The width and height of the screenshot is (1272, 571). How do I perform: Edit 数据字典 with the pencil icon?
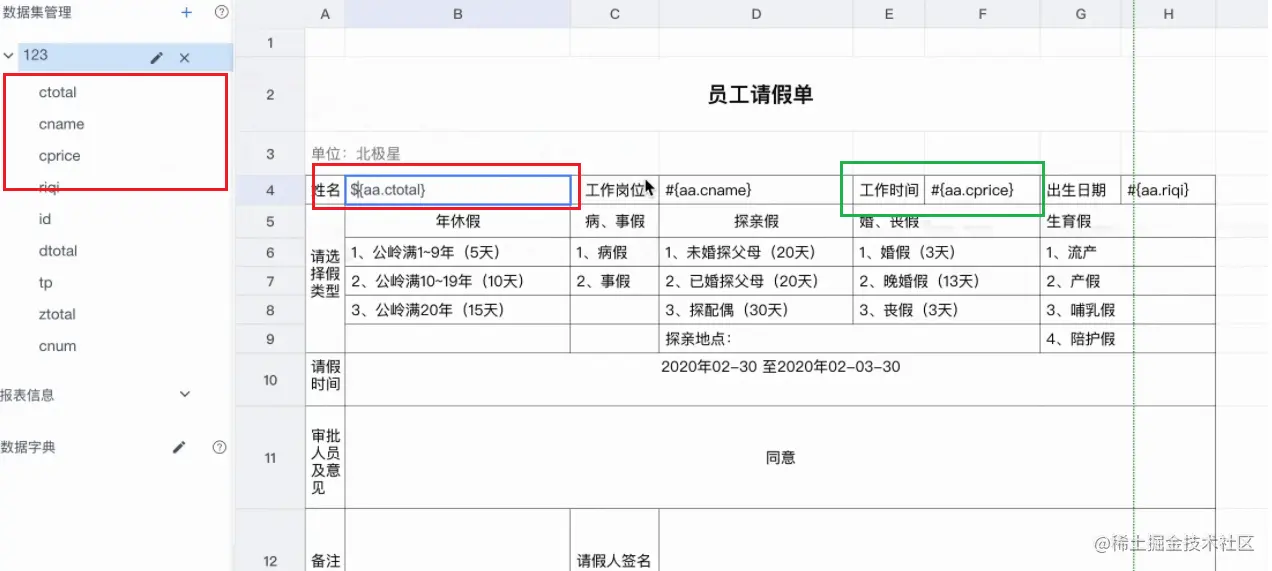(x=179, y=447)
